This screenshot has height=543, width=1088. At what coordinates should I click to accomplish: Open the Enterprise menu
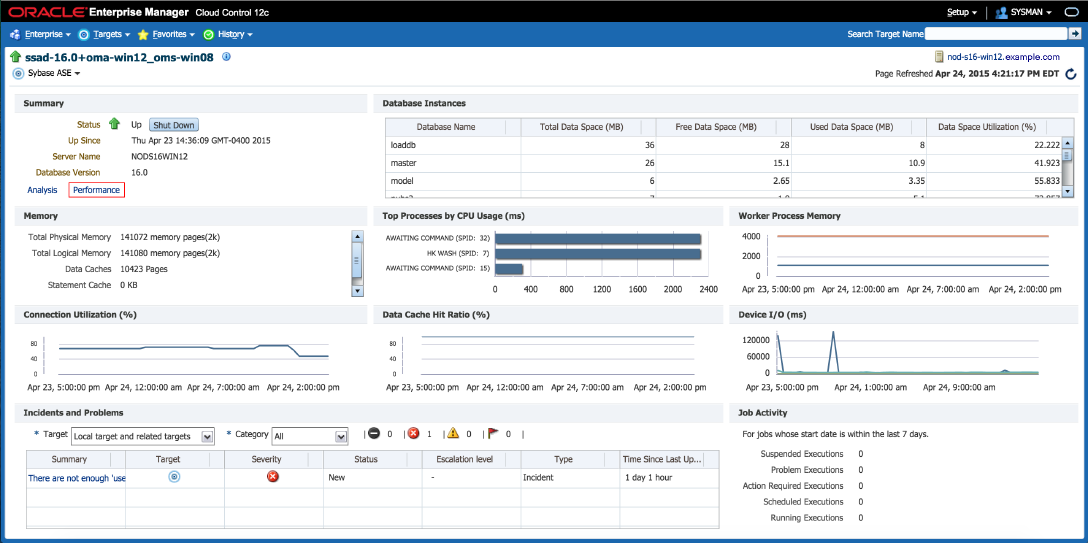pos(47,34)
